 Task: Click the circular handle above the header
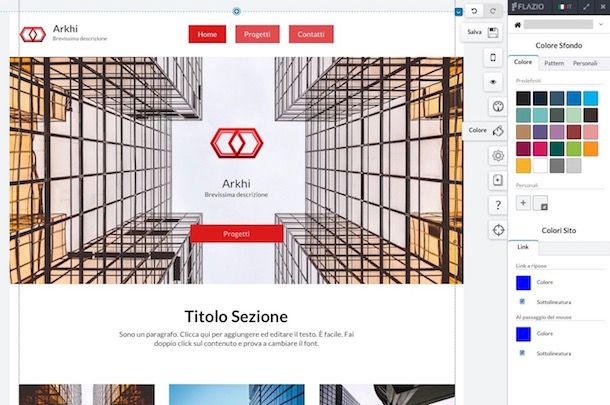236,11
